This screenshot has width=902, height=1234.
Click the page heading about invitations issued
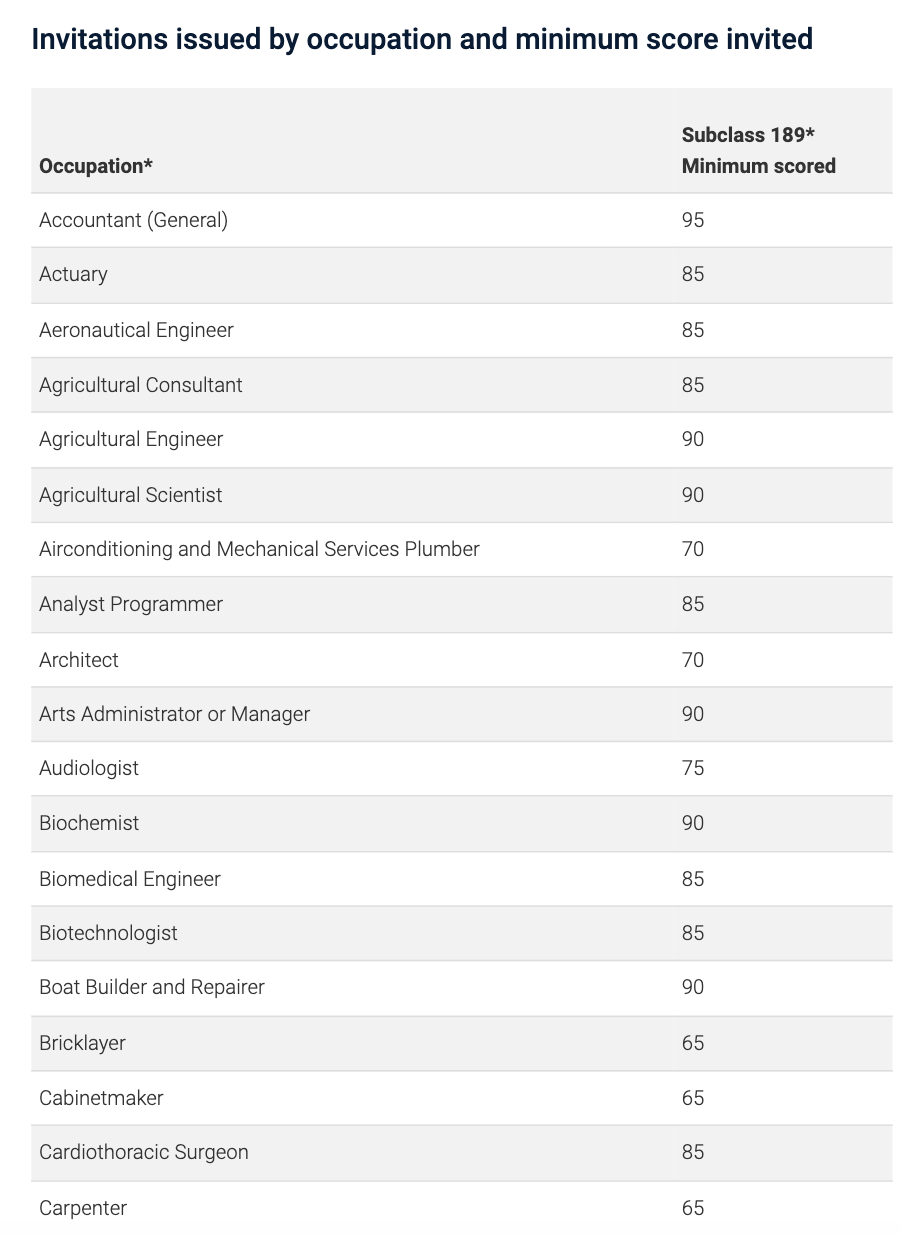pos(422,39)
